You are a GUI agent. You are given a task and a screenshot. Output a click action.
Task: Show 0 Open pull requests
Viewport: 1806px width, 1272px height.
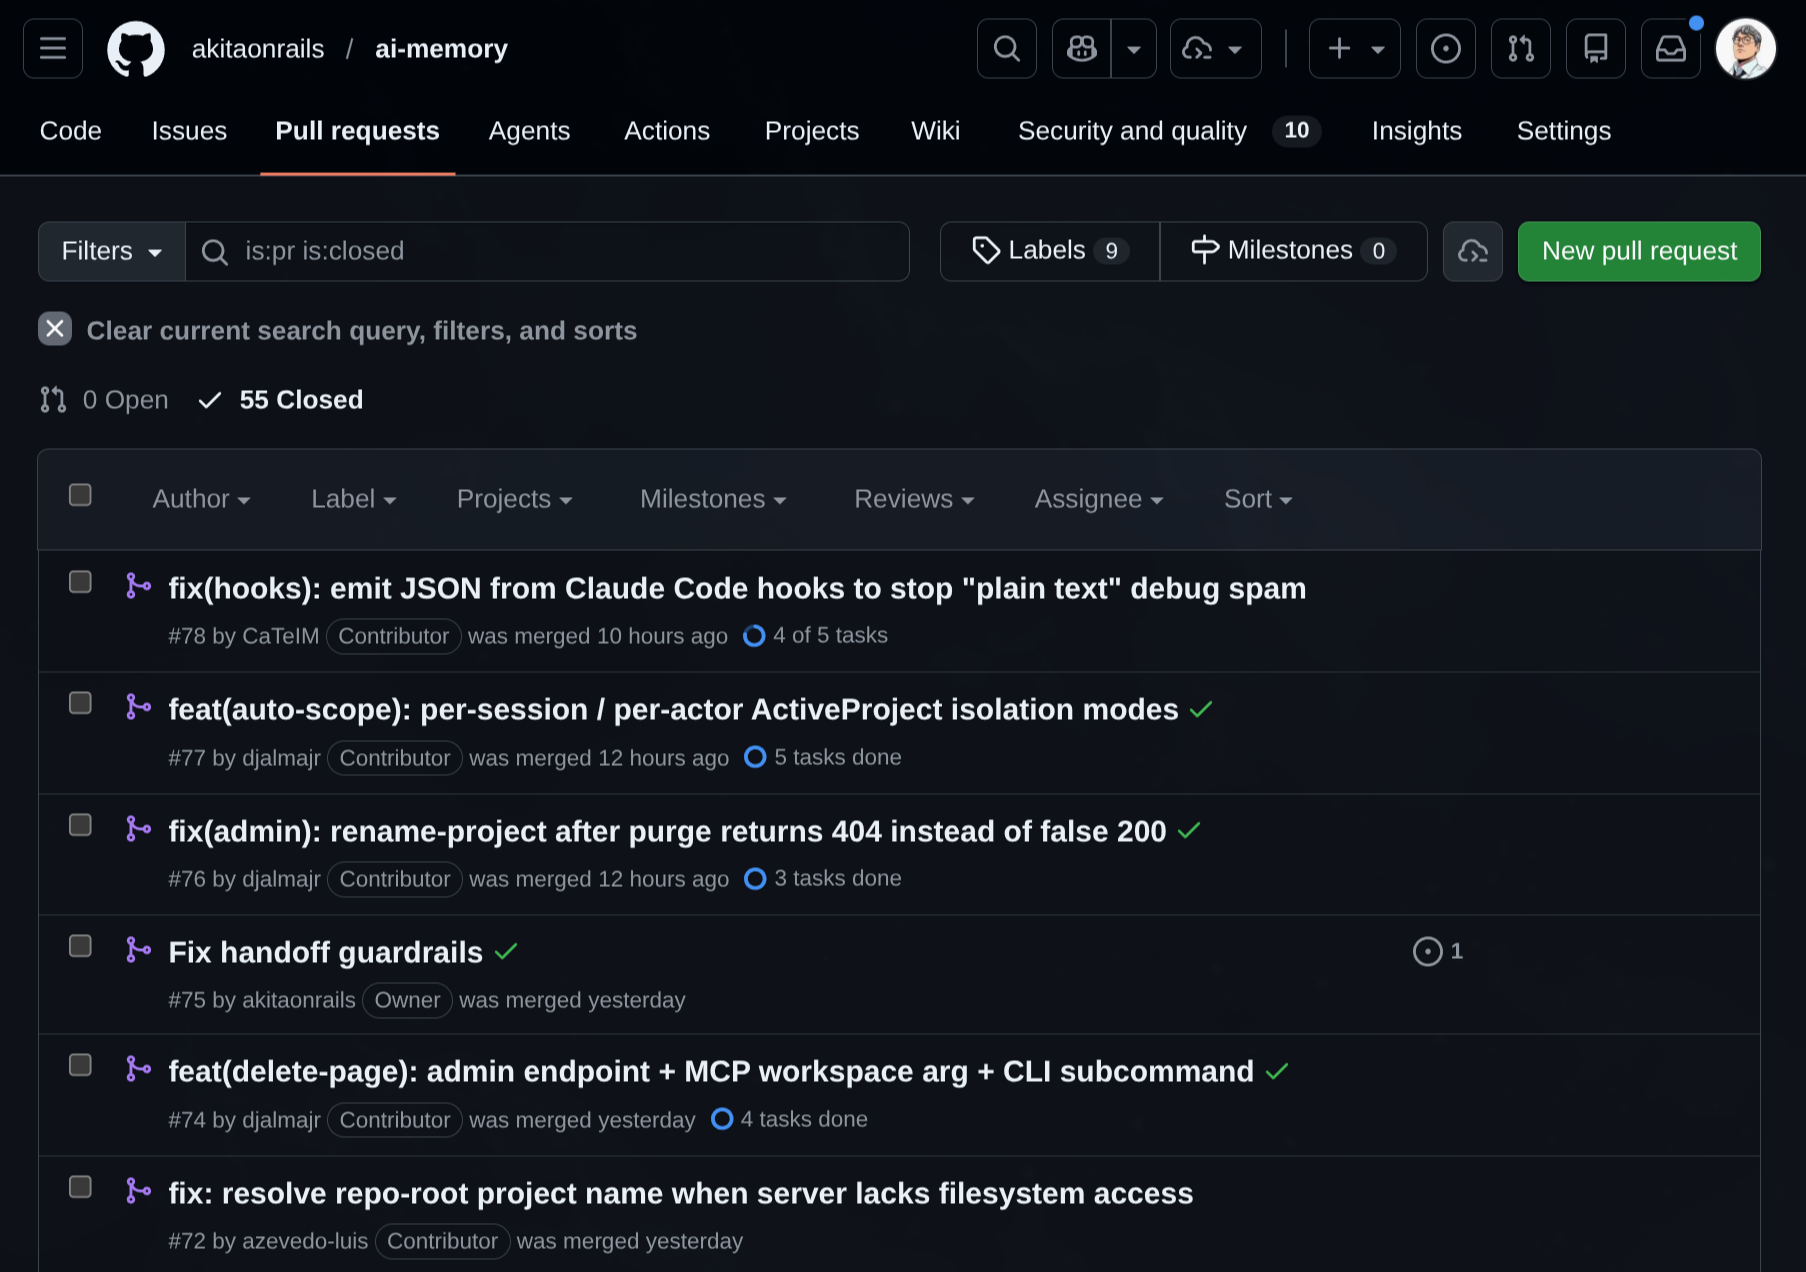pos(104,400)
